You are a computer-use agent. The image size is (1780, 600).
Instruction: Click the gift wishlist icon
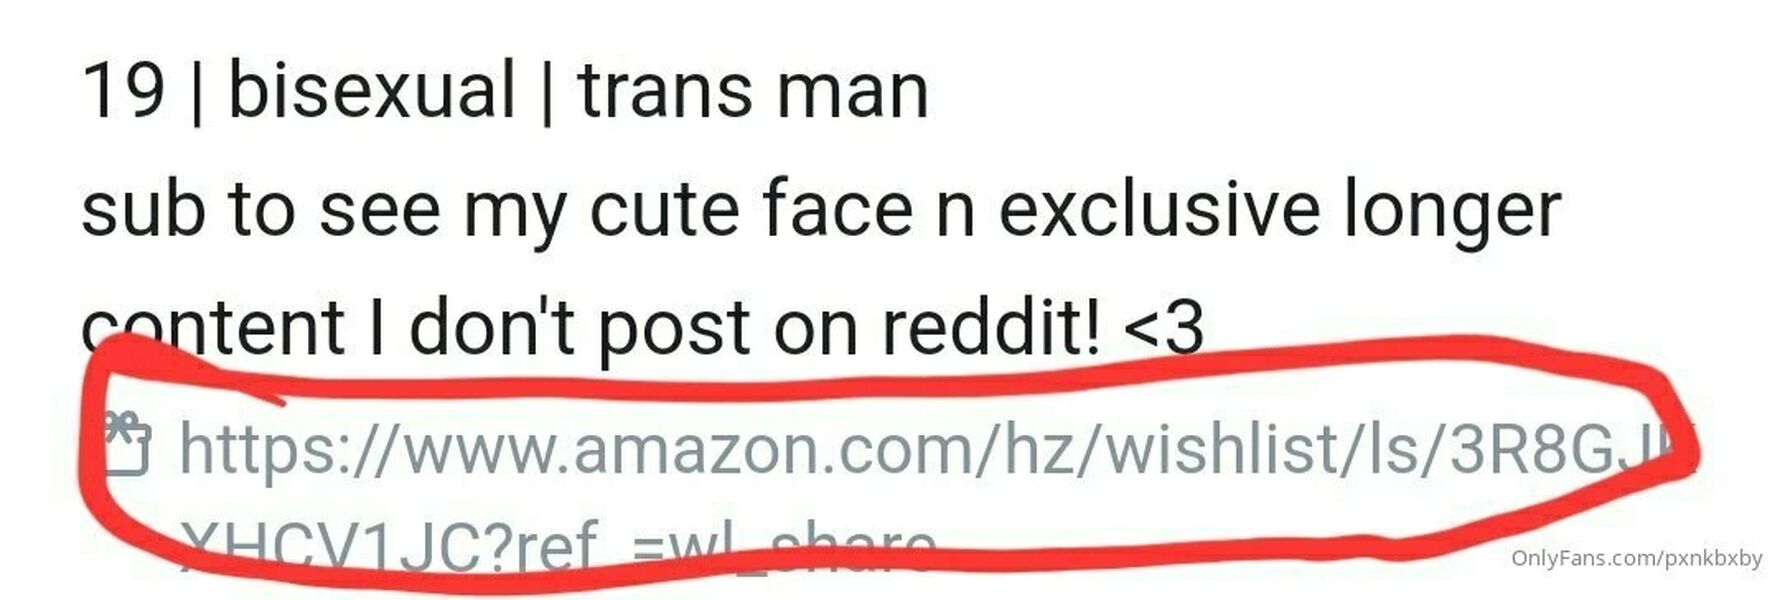[x=128, y=444]
